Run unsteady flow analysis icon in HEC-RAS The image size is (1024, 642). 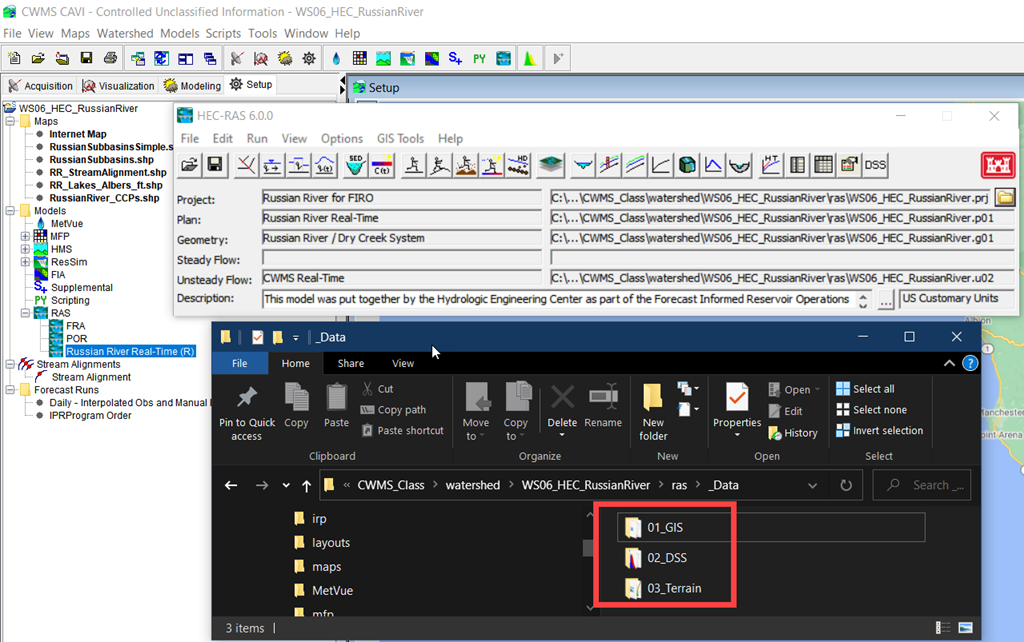(x=440, y=165)
